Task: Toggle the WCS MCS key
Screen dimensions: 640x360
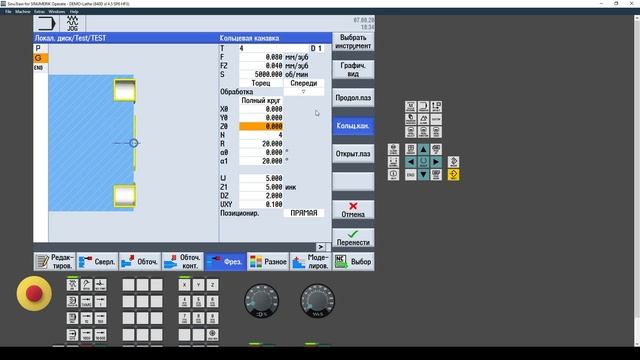Action: point(212,335)
